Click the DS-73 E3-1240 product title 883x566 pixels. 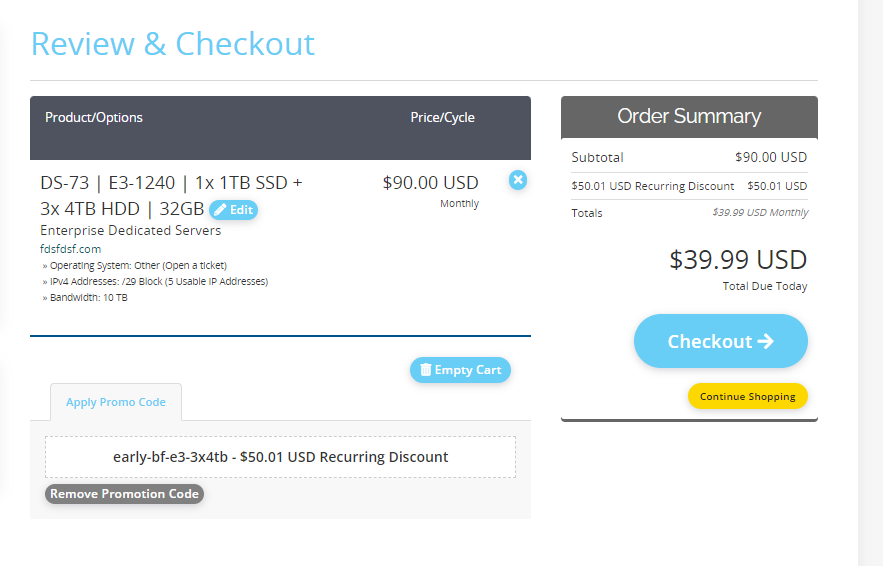point(171,195)
